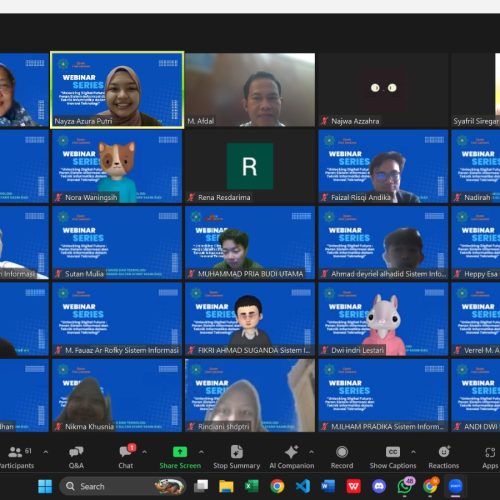
Task: Click Stop Summary in the toolbar
Action: pos(237,458)
